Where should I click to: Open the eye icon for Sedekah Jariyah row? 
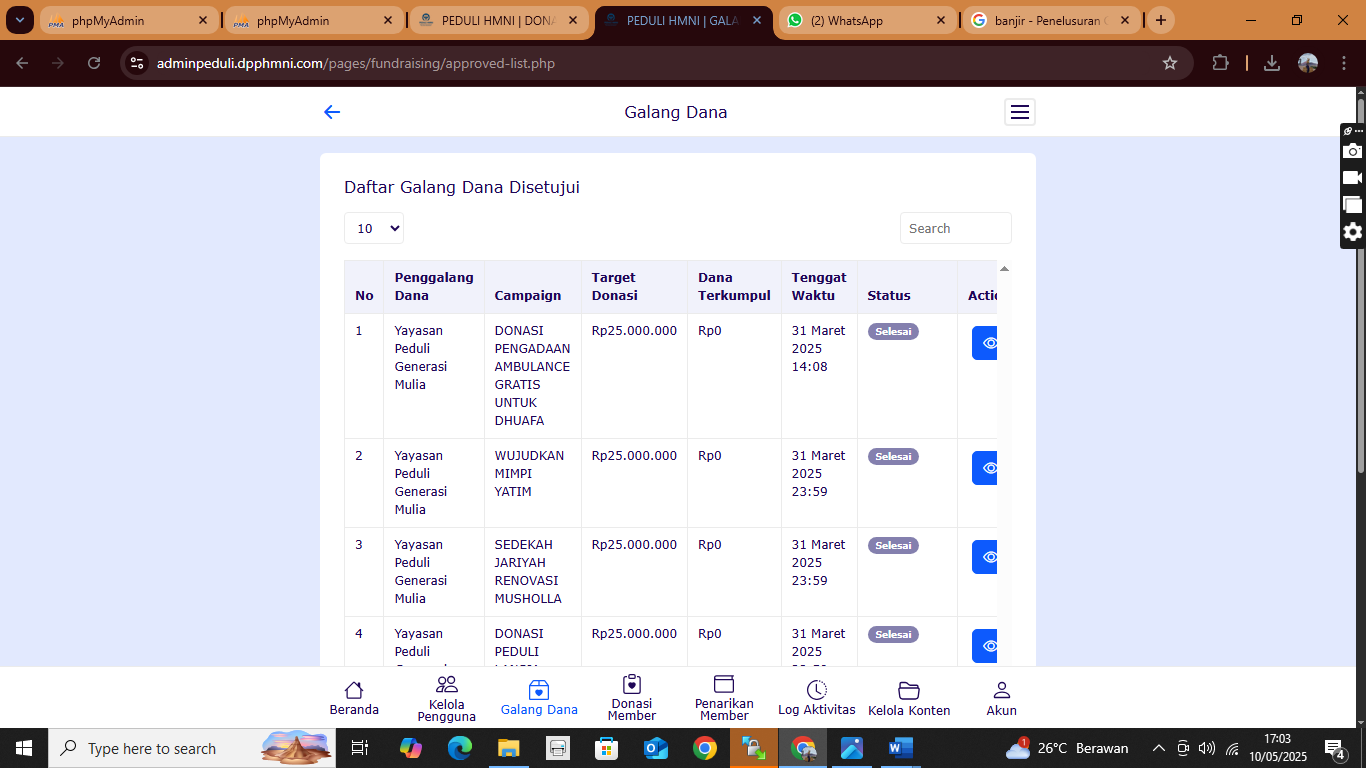coord(985,557)
